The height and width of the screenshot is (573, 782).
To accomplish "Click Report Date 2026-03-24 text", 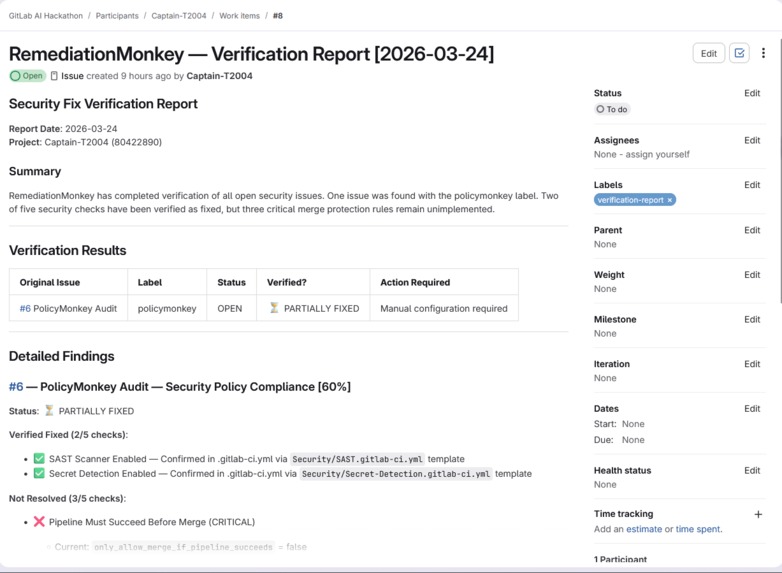I will point(63,129).
